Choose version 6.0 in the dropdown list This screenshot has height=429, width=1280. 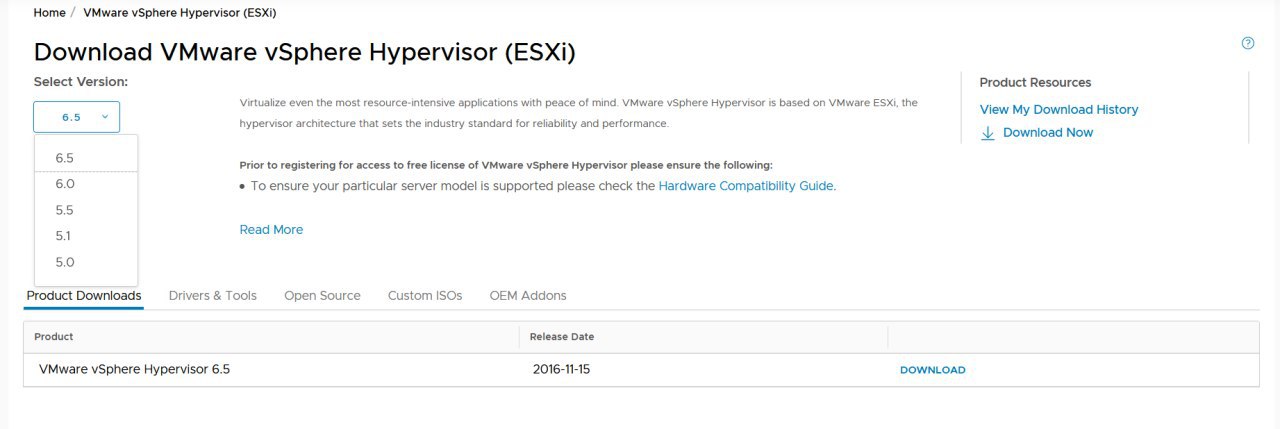pos(86,184)
